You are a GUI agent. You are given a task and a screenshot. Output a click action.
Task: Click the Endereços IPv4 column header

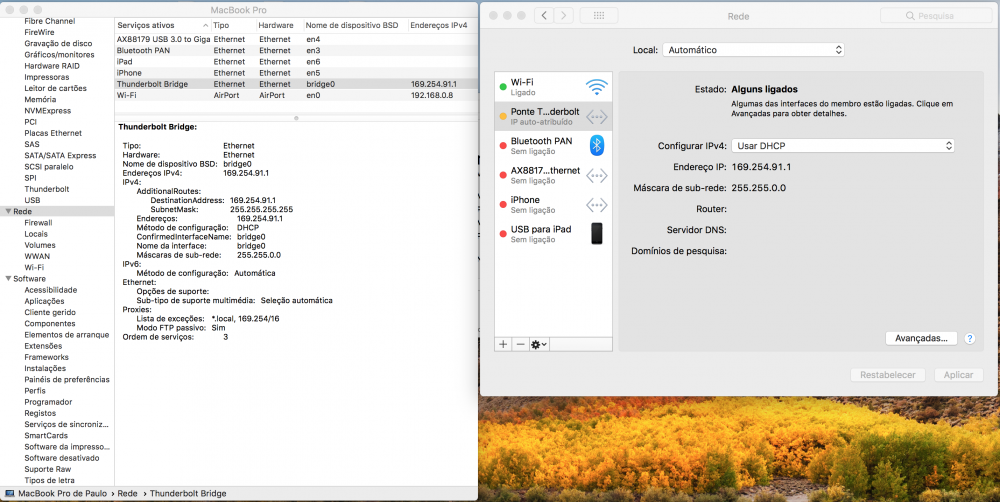pos(443,26)
